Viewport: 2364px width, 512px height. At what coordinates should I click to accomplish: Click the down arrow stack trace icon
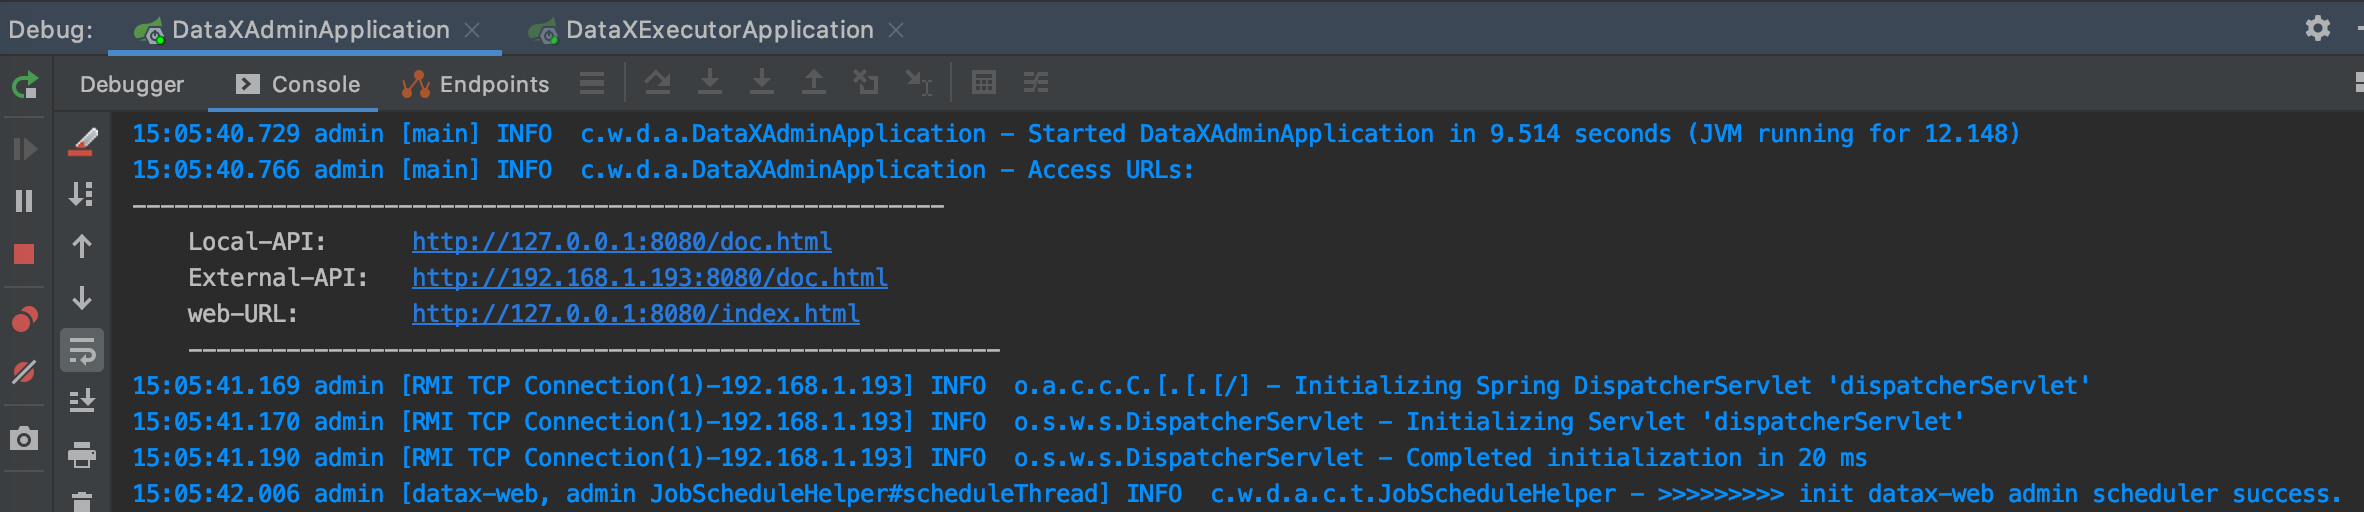coord(82,298)
